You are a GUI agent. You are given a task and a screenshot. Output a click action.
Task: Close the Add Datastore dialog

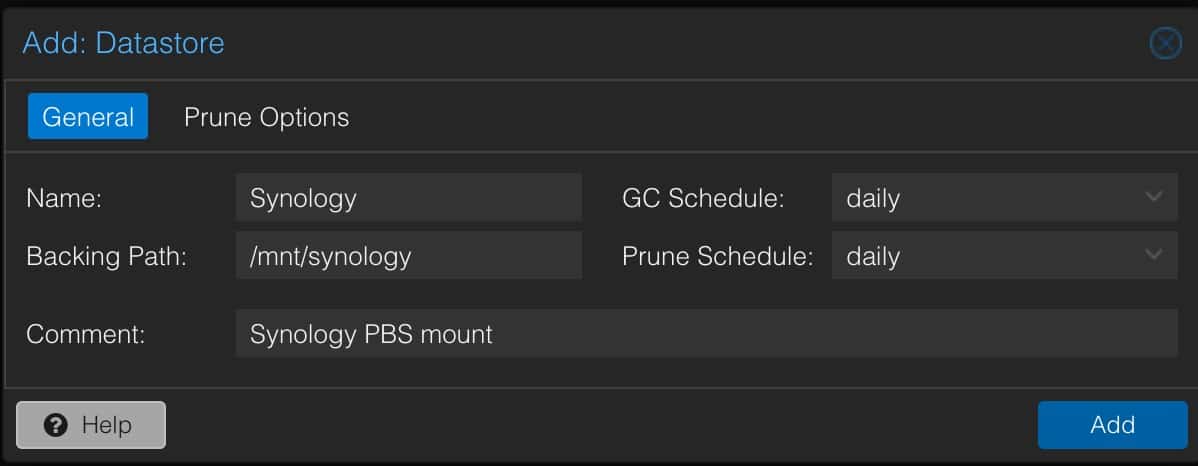(x=1165, y=44)
